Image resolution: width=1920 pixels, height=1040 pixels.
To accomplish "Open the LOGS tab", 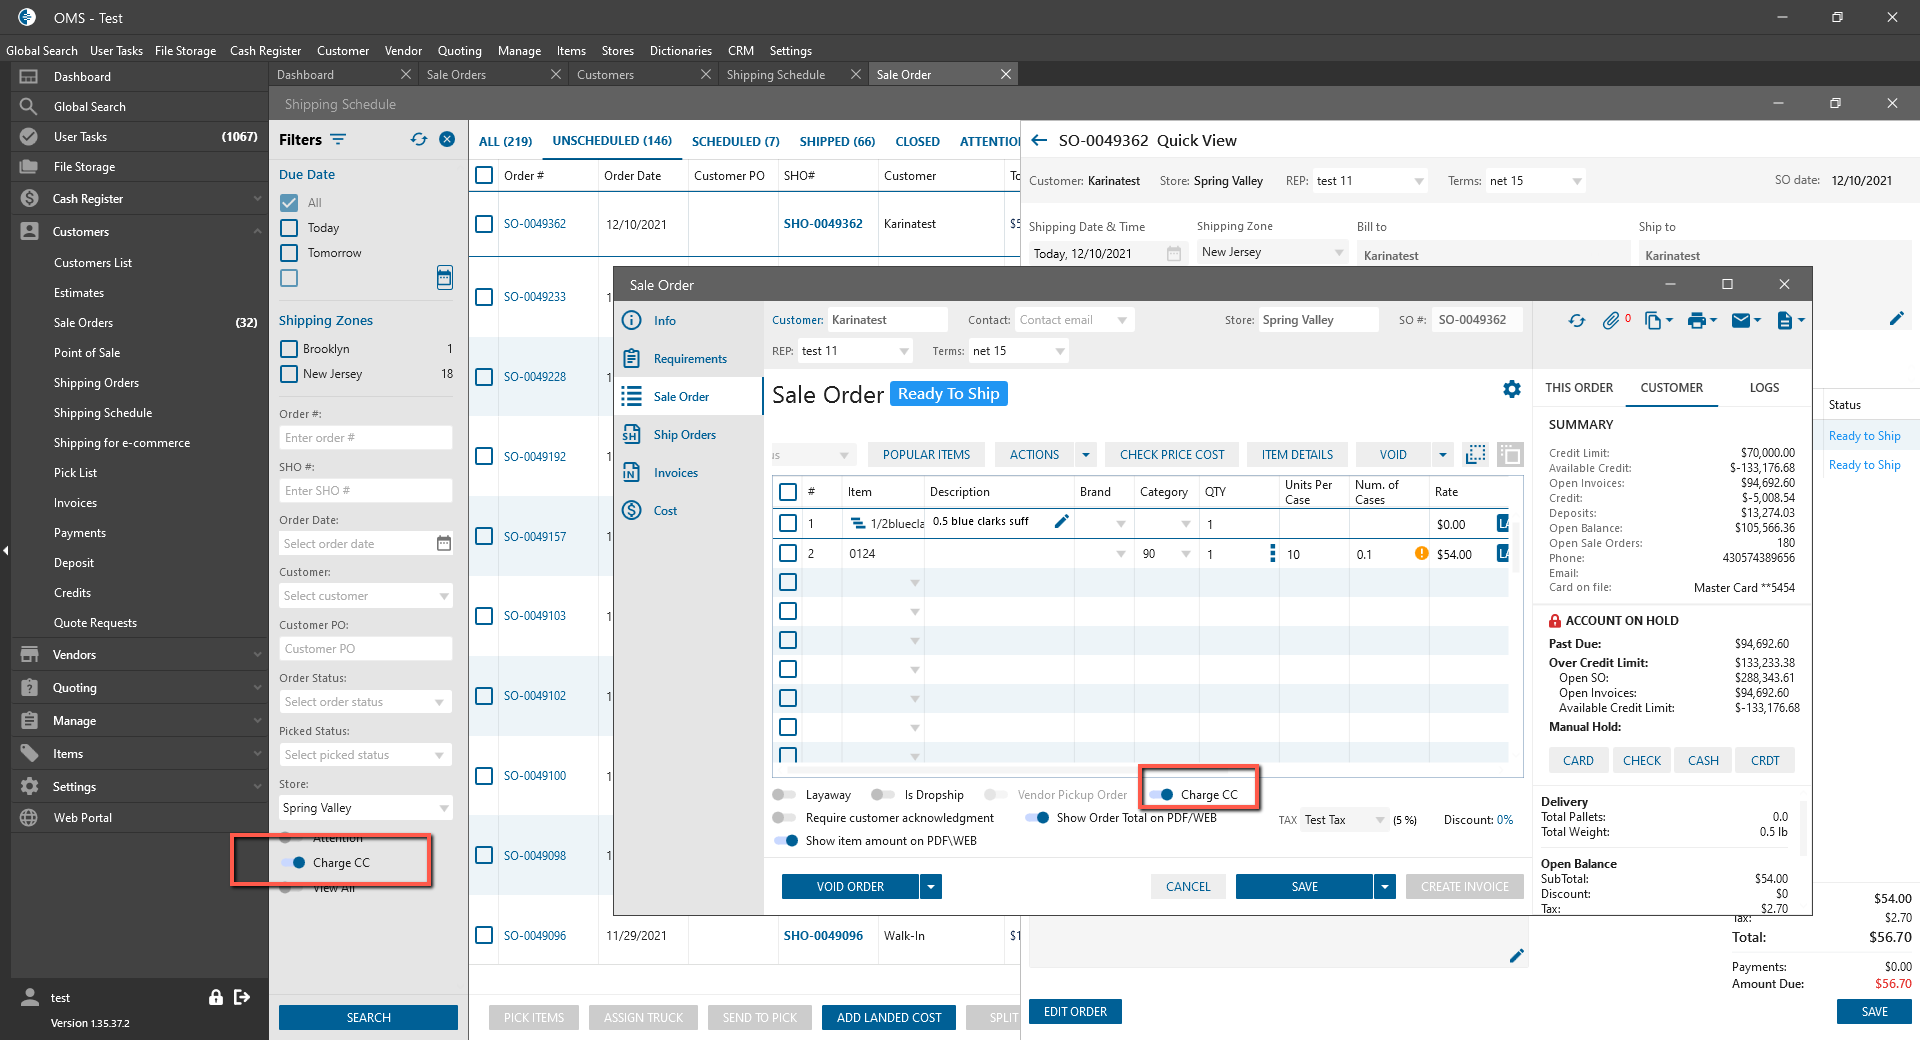I will (1764, 388).
